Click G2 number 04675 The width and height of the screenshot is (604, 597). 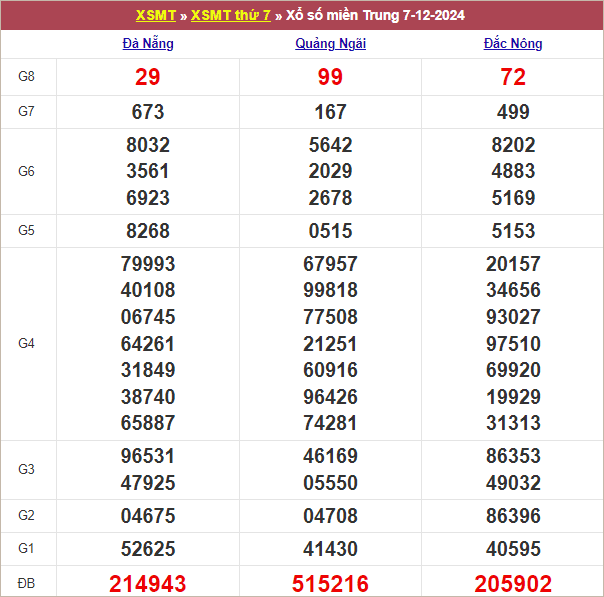(x=148, y=516)
